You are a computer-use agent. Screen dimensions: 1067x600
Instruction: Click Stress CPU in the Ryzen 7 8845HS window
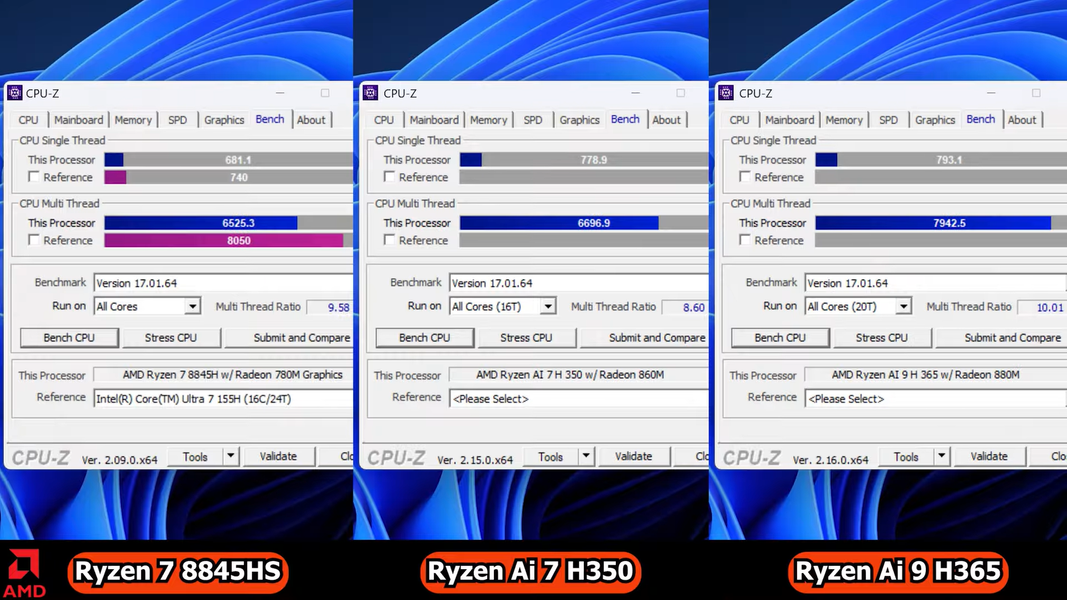[171, 338]
